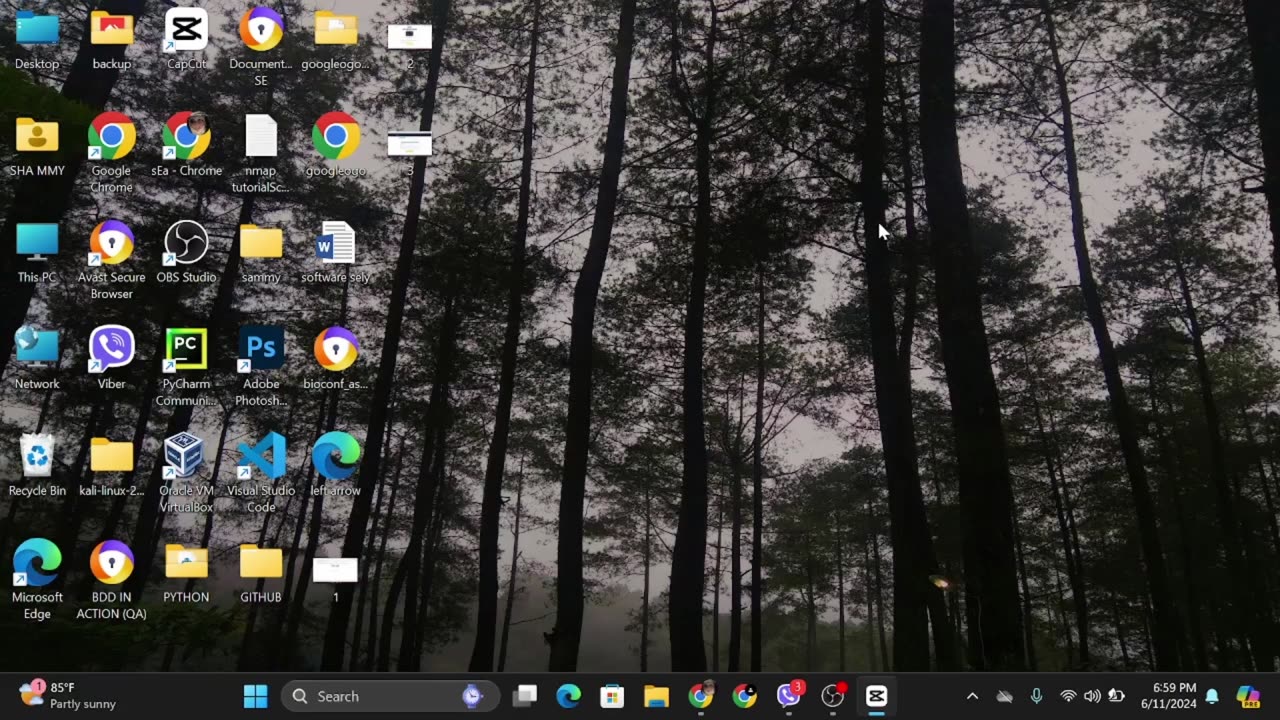The width and height of the screenshot is (1280, 720).
Task: Select the OBS Studio desktop icon
Action: pyautogui.click(x=186, y=252)
